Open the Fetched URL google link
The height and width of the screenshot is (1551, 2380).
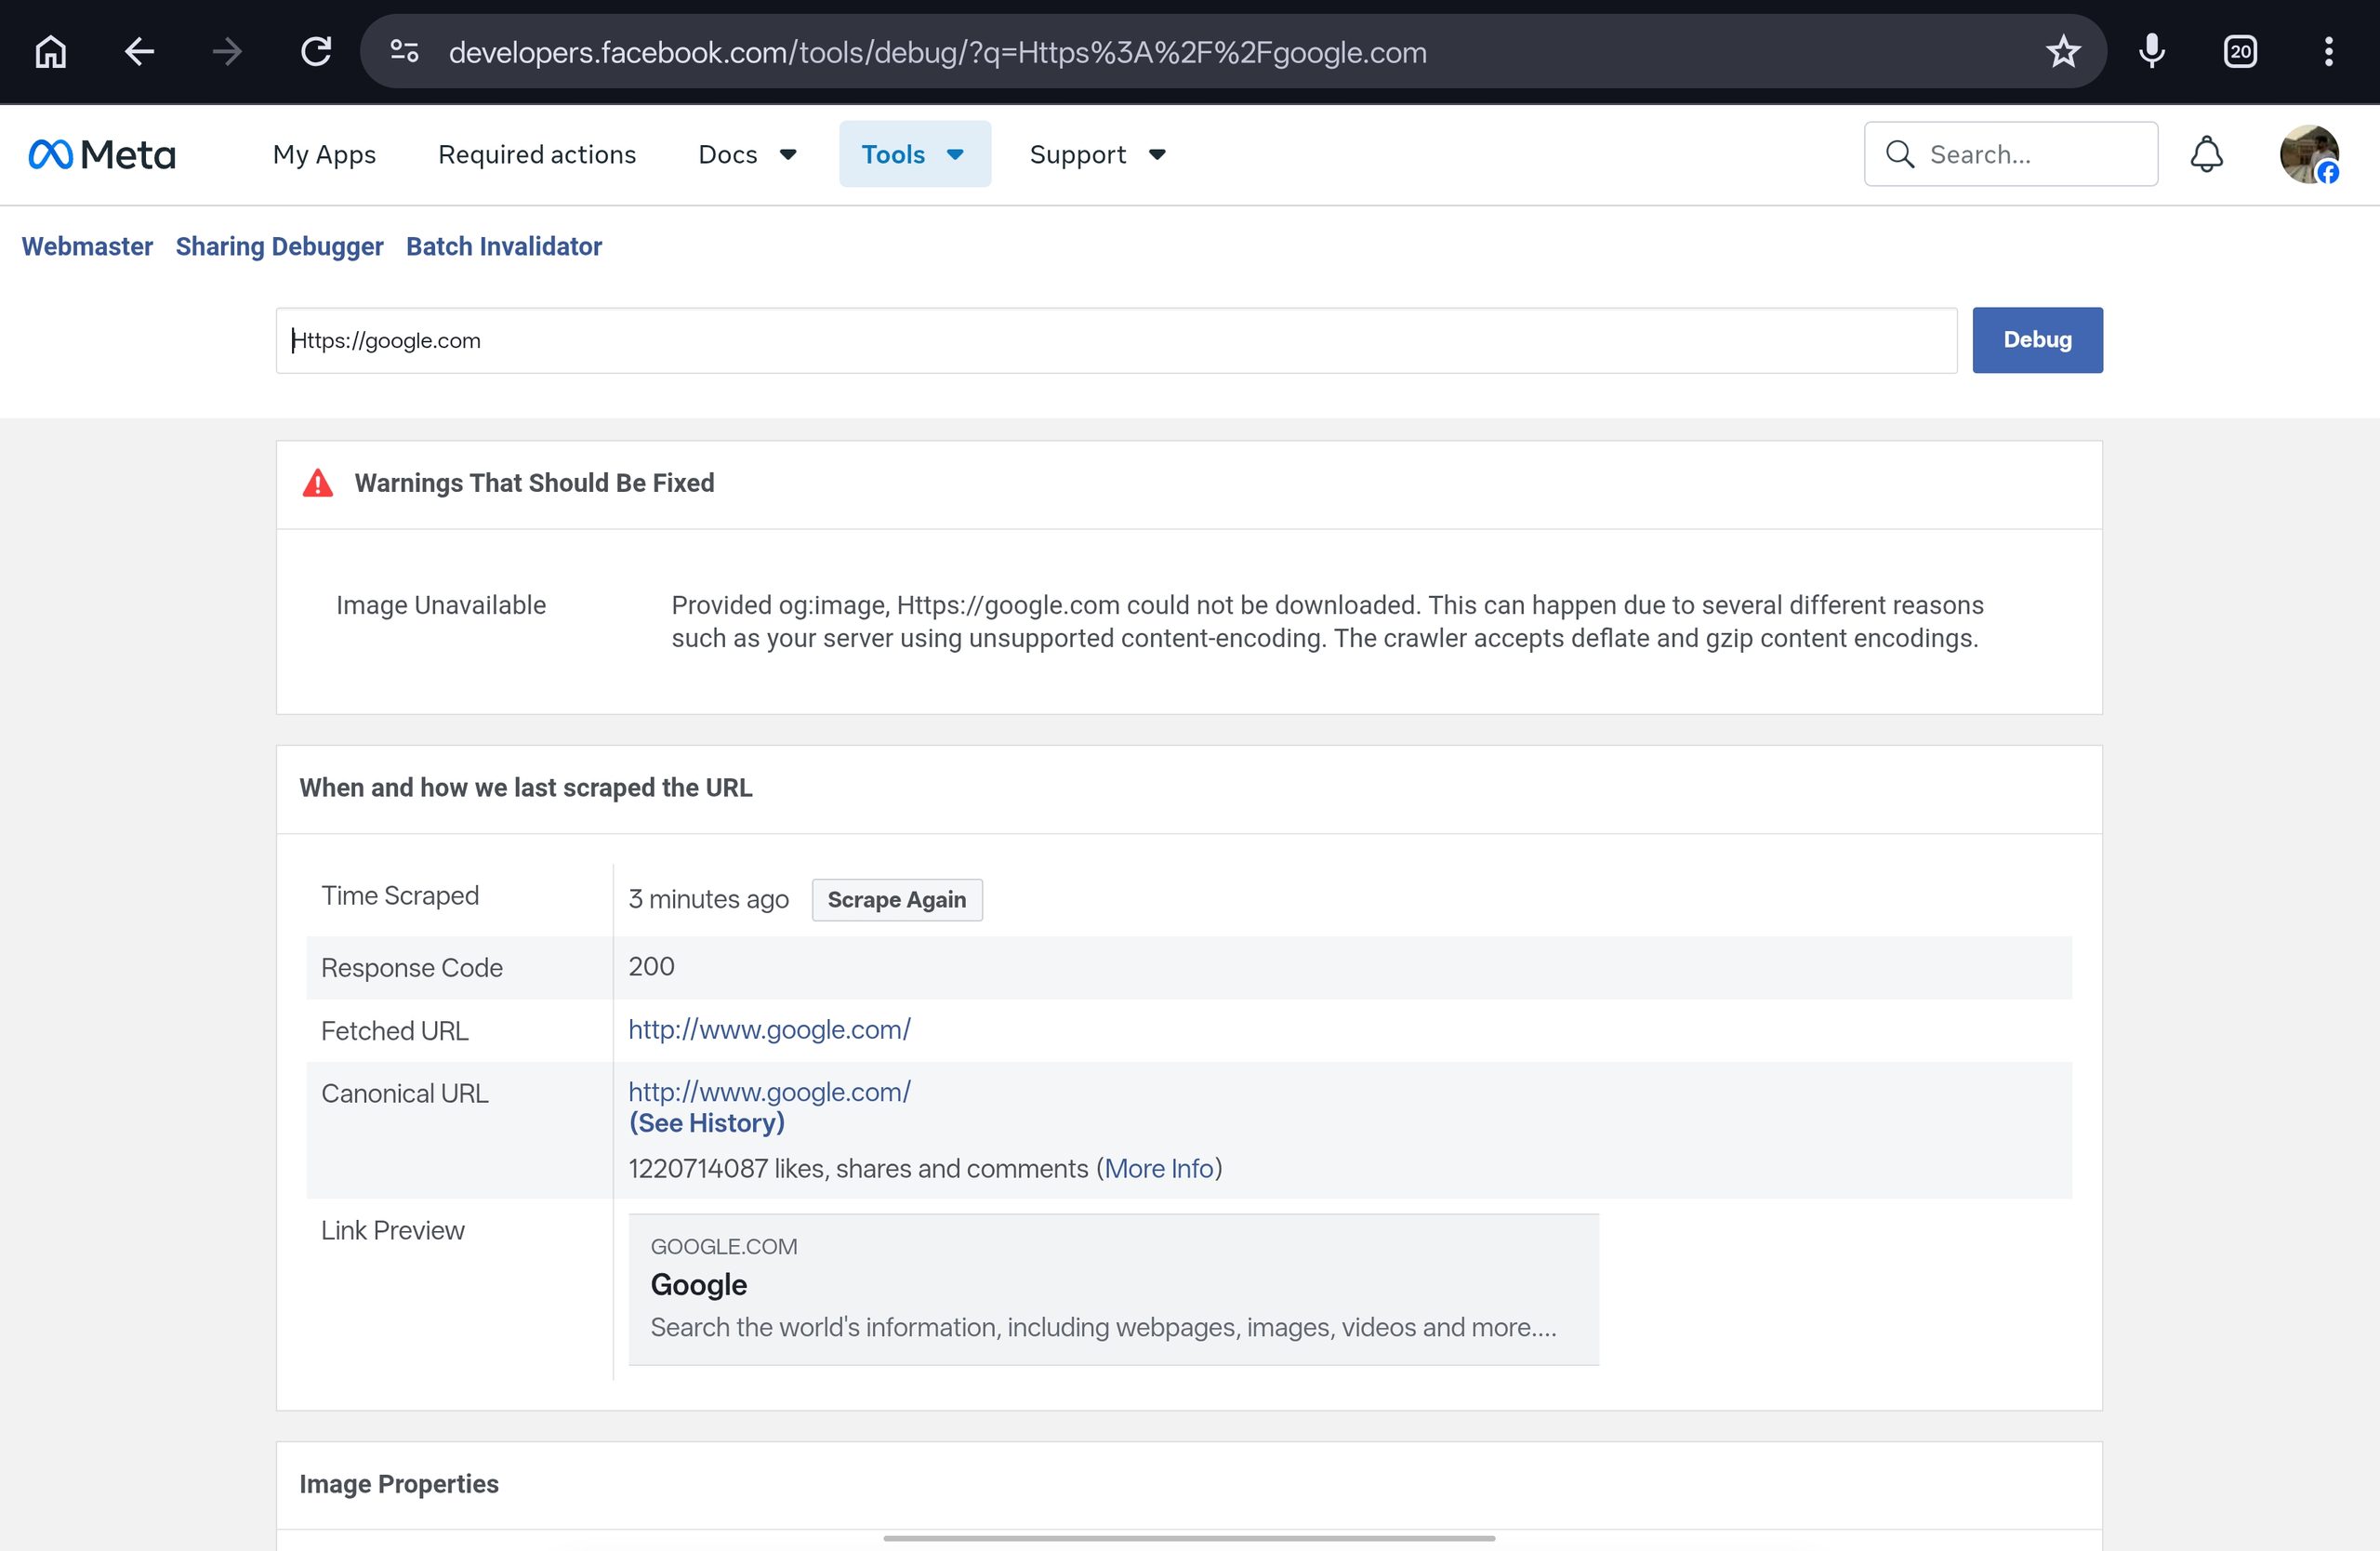[x=769, y=1029]
